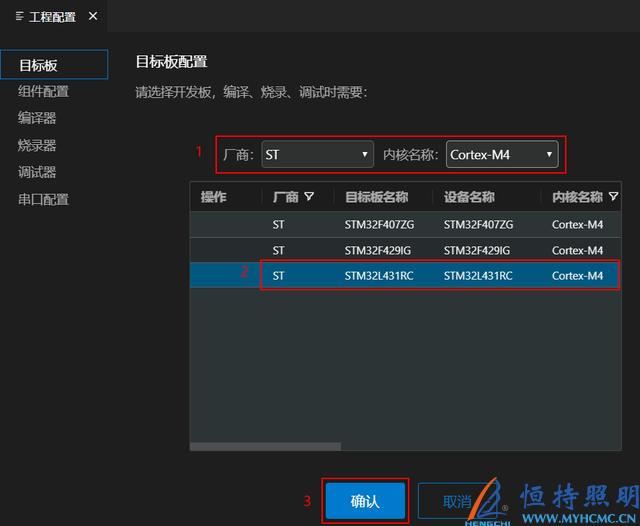
Task: Open the 目标板 settings section
Action: click(x=54, y=64)
